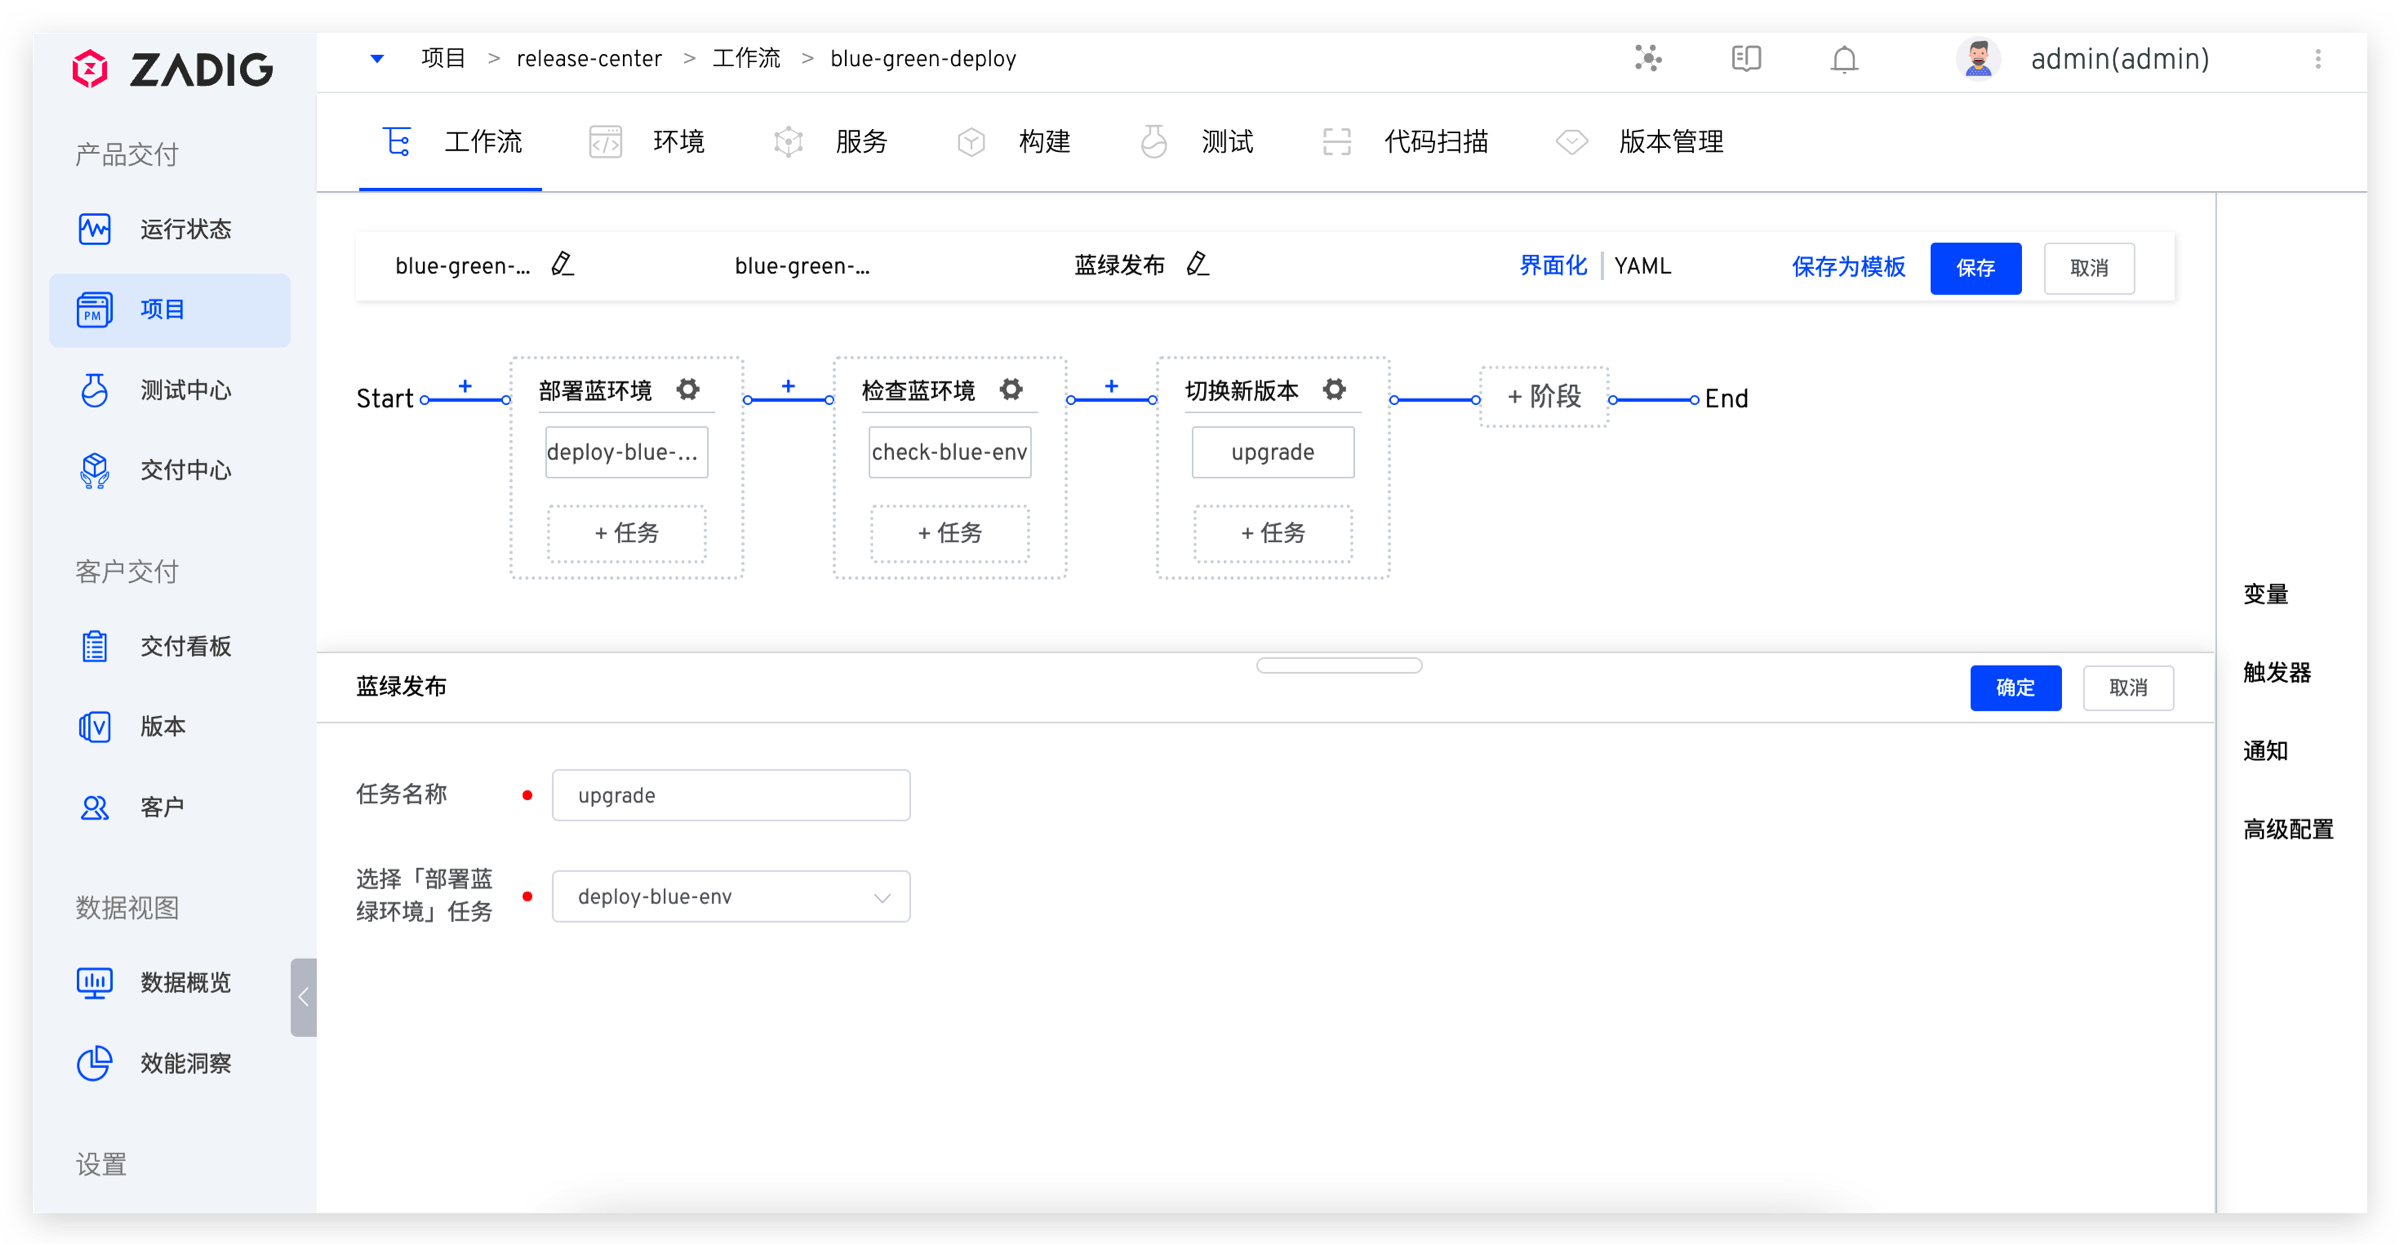Click the 保存为模板 link
The image size is (2400, 1244).
[x=1847, y=267]
